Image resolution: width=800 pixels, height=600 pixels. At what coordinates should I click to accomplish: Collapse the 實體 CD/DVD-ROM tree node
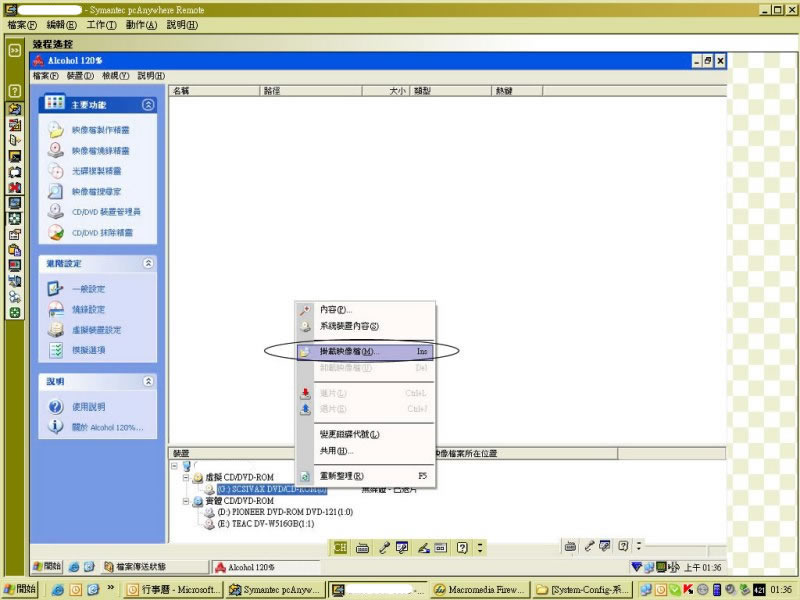click(186, 501)
